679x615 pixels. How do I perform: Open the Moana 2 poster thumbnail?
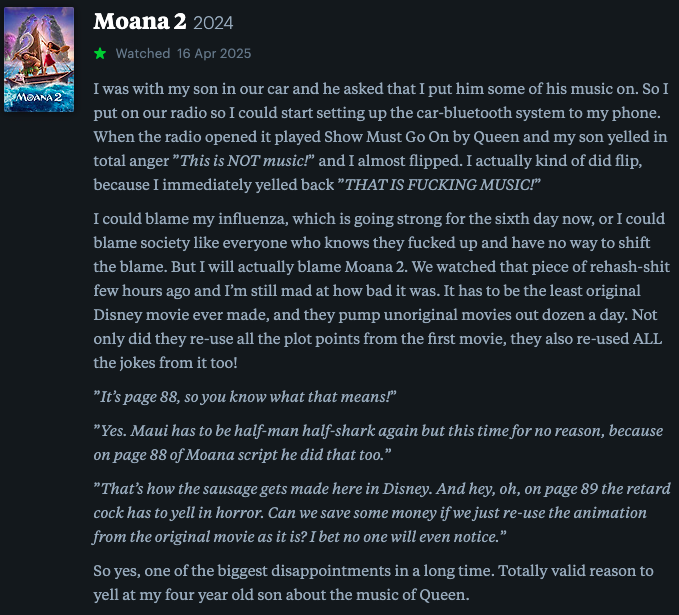pos(39,59)
